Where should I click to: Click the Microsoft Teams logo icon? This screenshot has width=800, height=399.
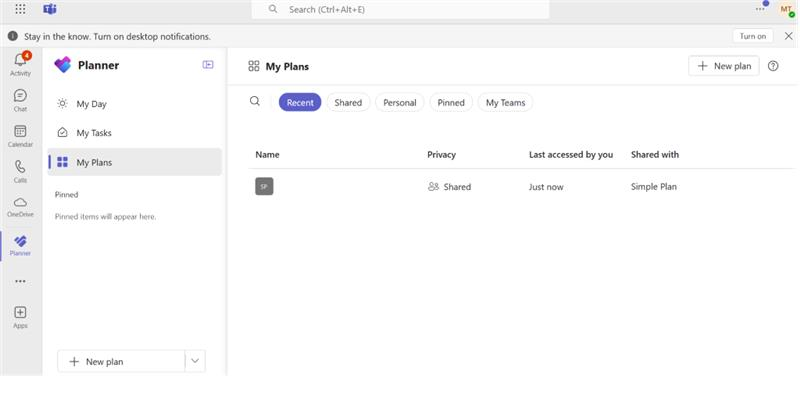click(50, 9)
